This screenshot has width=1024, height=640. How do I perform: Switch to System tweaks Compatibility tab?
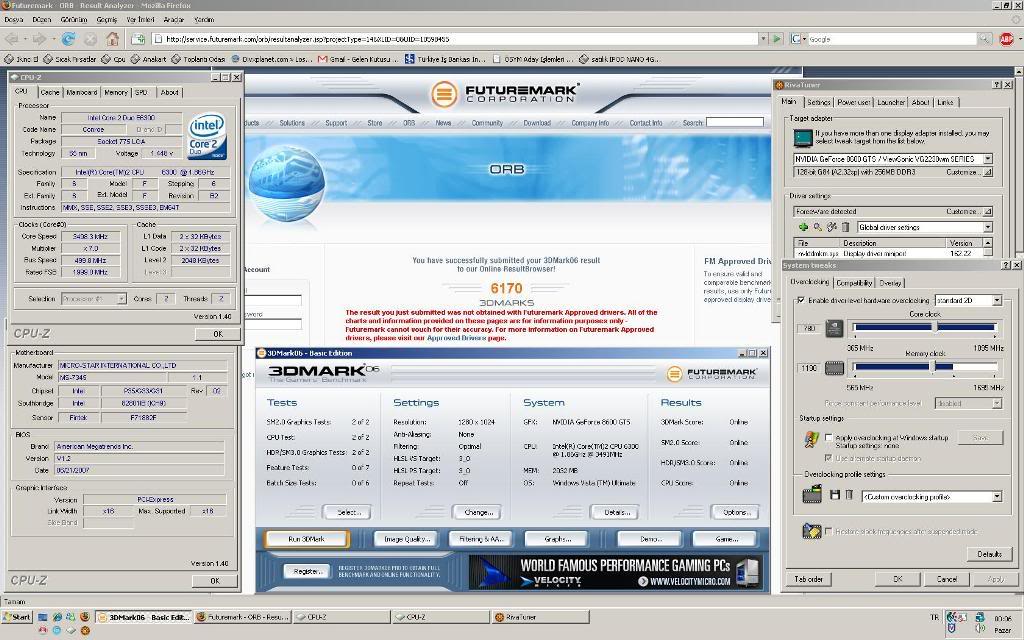(854, 283)
